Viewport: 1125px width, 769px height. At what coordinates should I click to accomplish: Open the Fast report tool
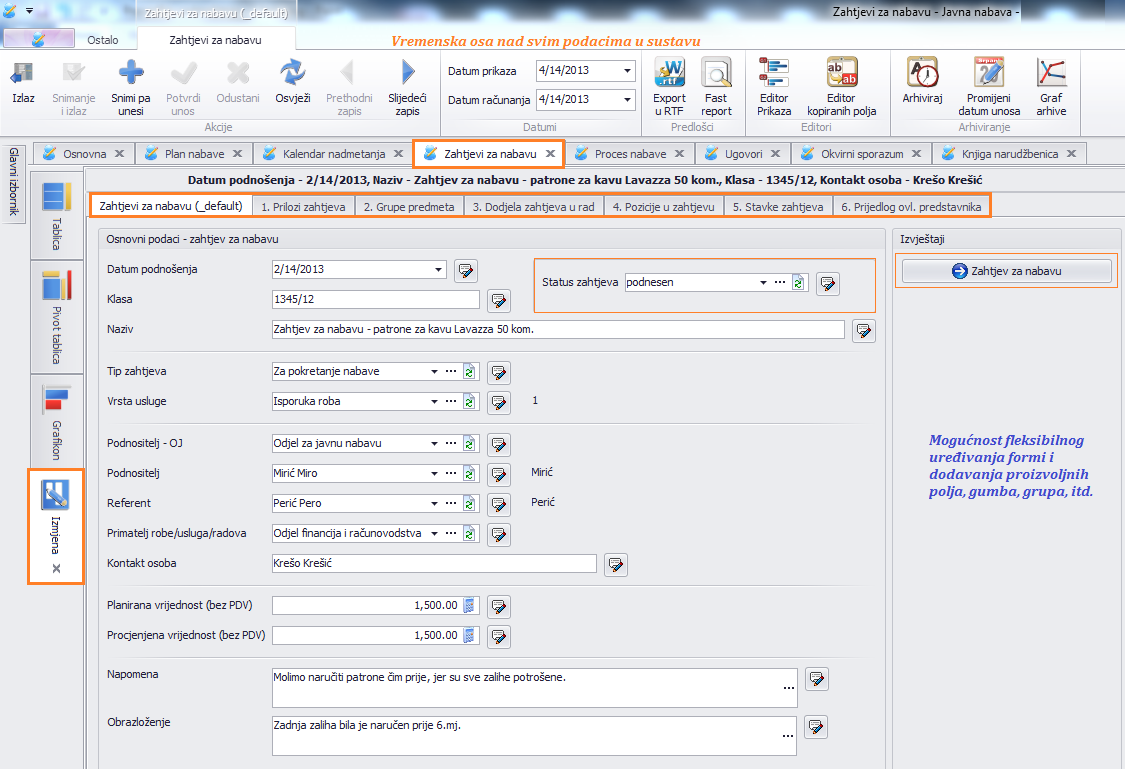pos(716,72)
